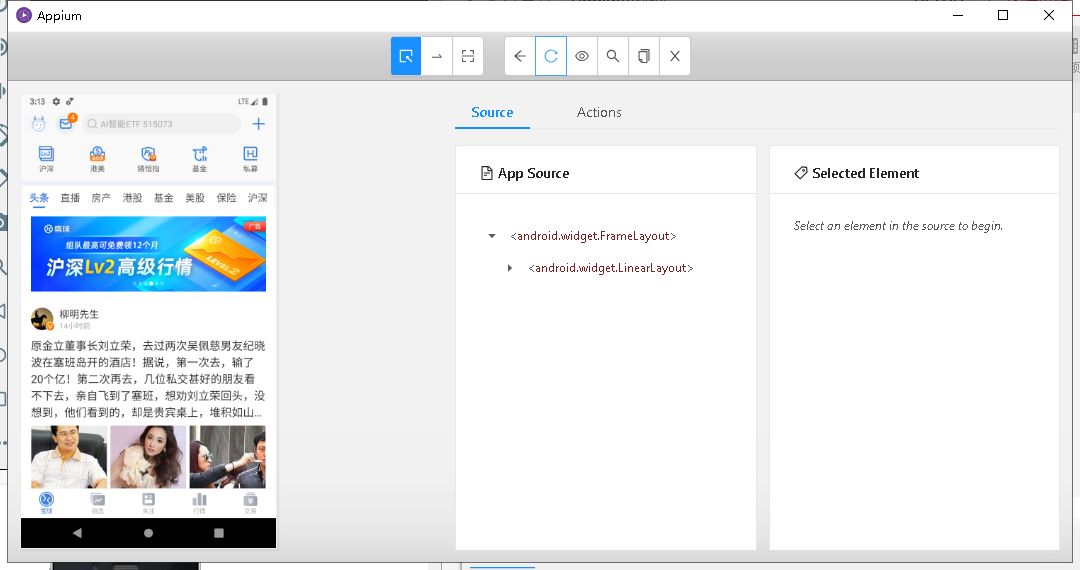The image size is (1080, 570).
Task: Open the 沪深Lv2高级行情 banner ad
Action: point(148,254)
